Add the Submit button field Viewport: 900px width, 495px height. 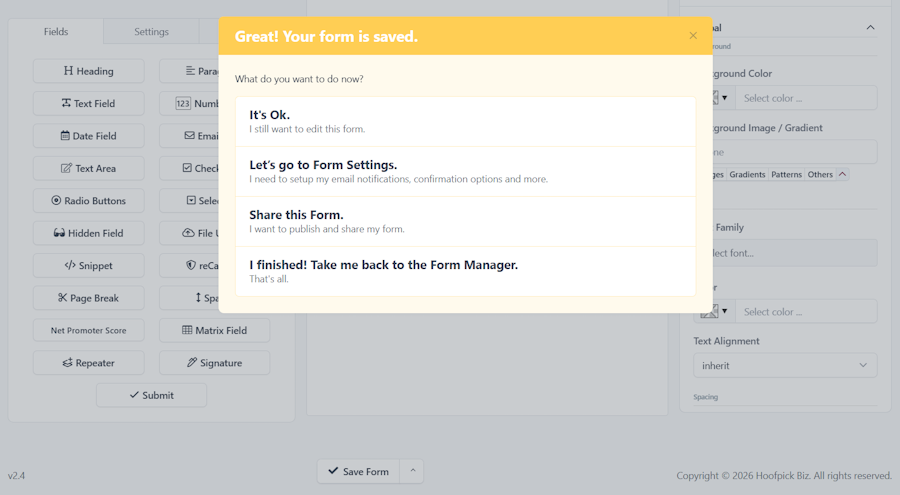click(152, 396)
